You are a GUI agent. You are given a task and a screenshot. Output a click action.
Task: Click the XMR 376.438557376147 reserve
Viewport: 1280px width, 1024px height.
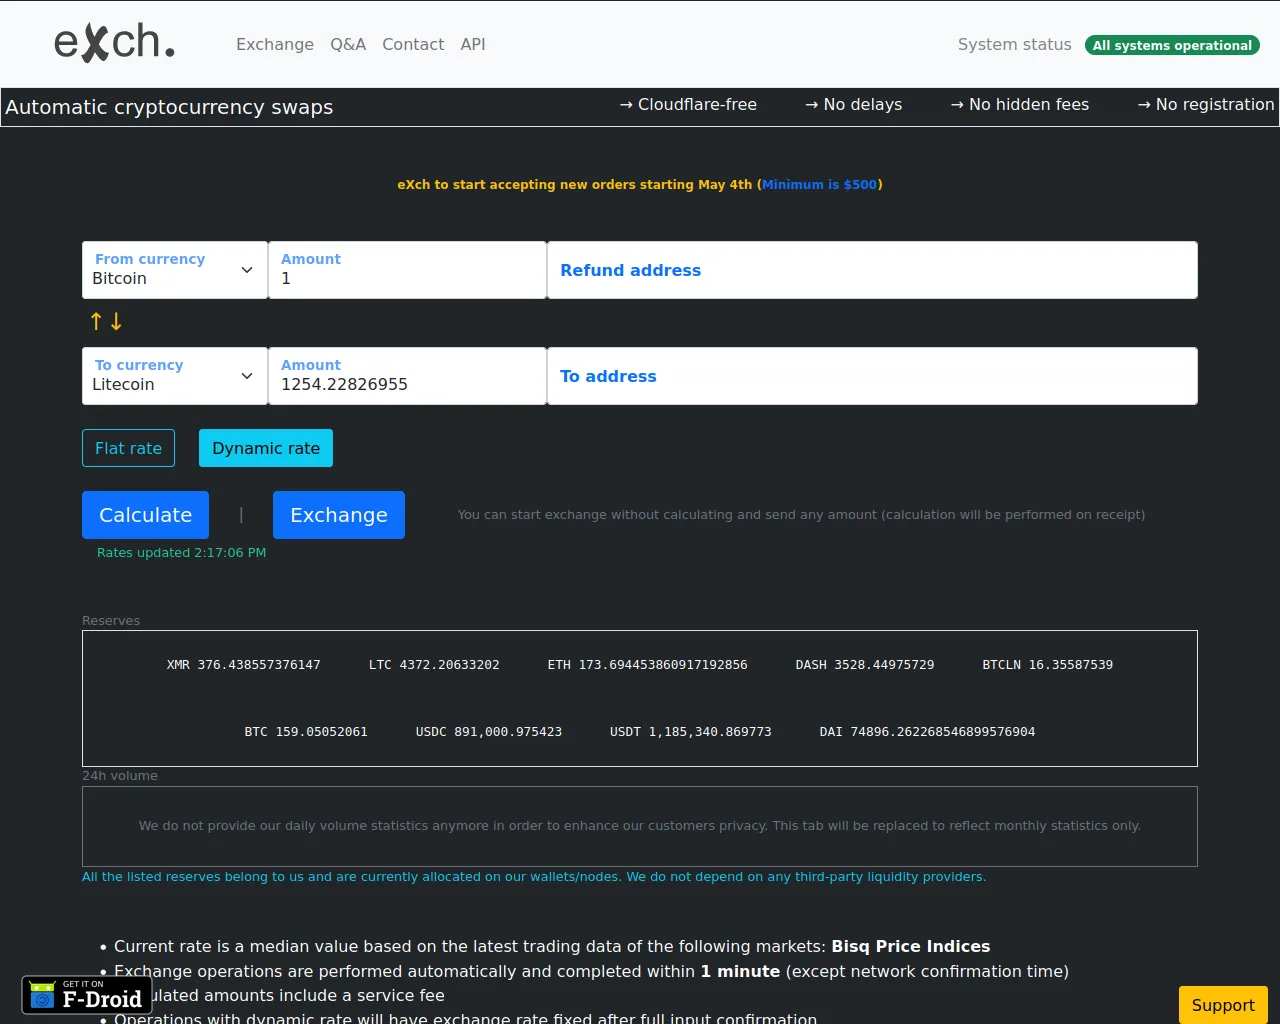244,664
